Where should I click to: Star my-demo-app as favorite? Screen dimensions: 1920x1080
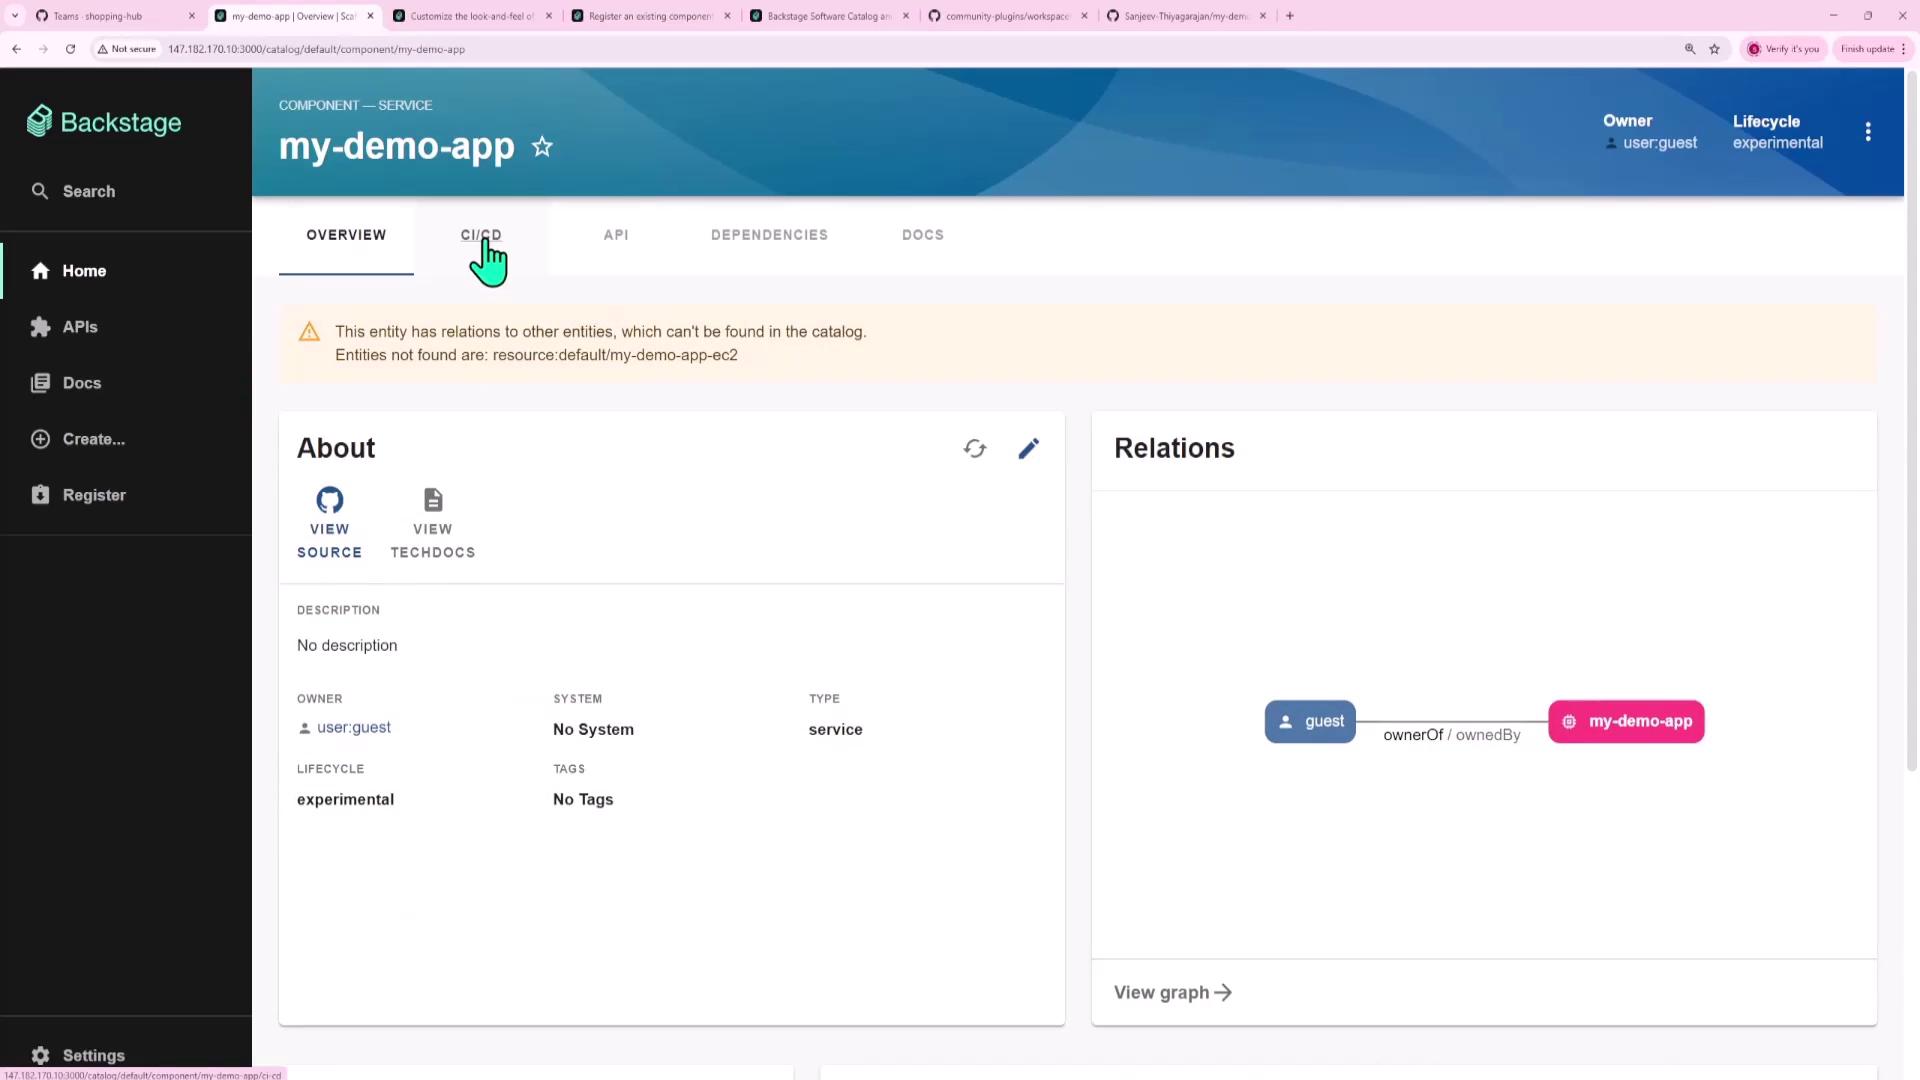(x=542, y=147)
